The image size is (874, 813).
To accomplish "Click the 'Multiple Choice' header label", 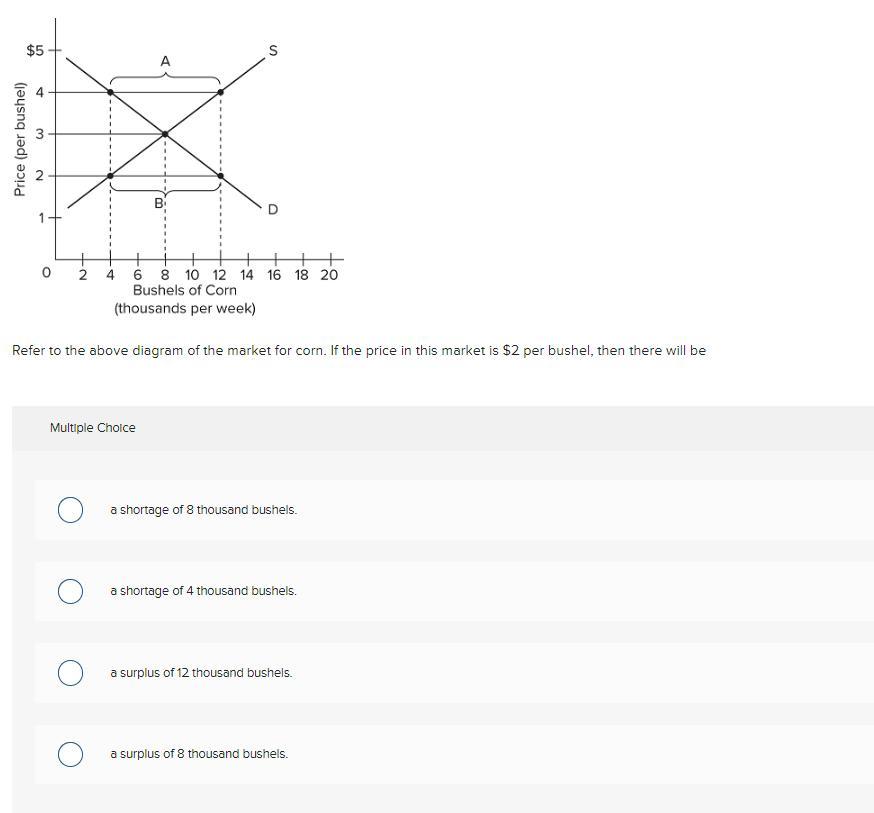I will 93,428.
